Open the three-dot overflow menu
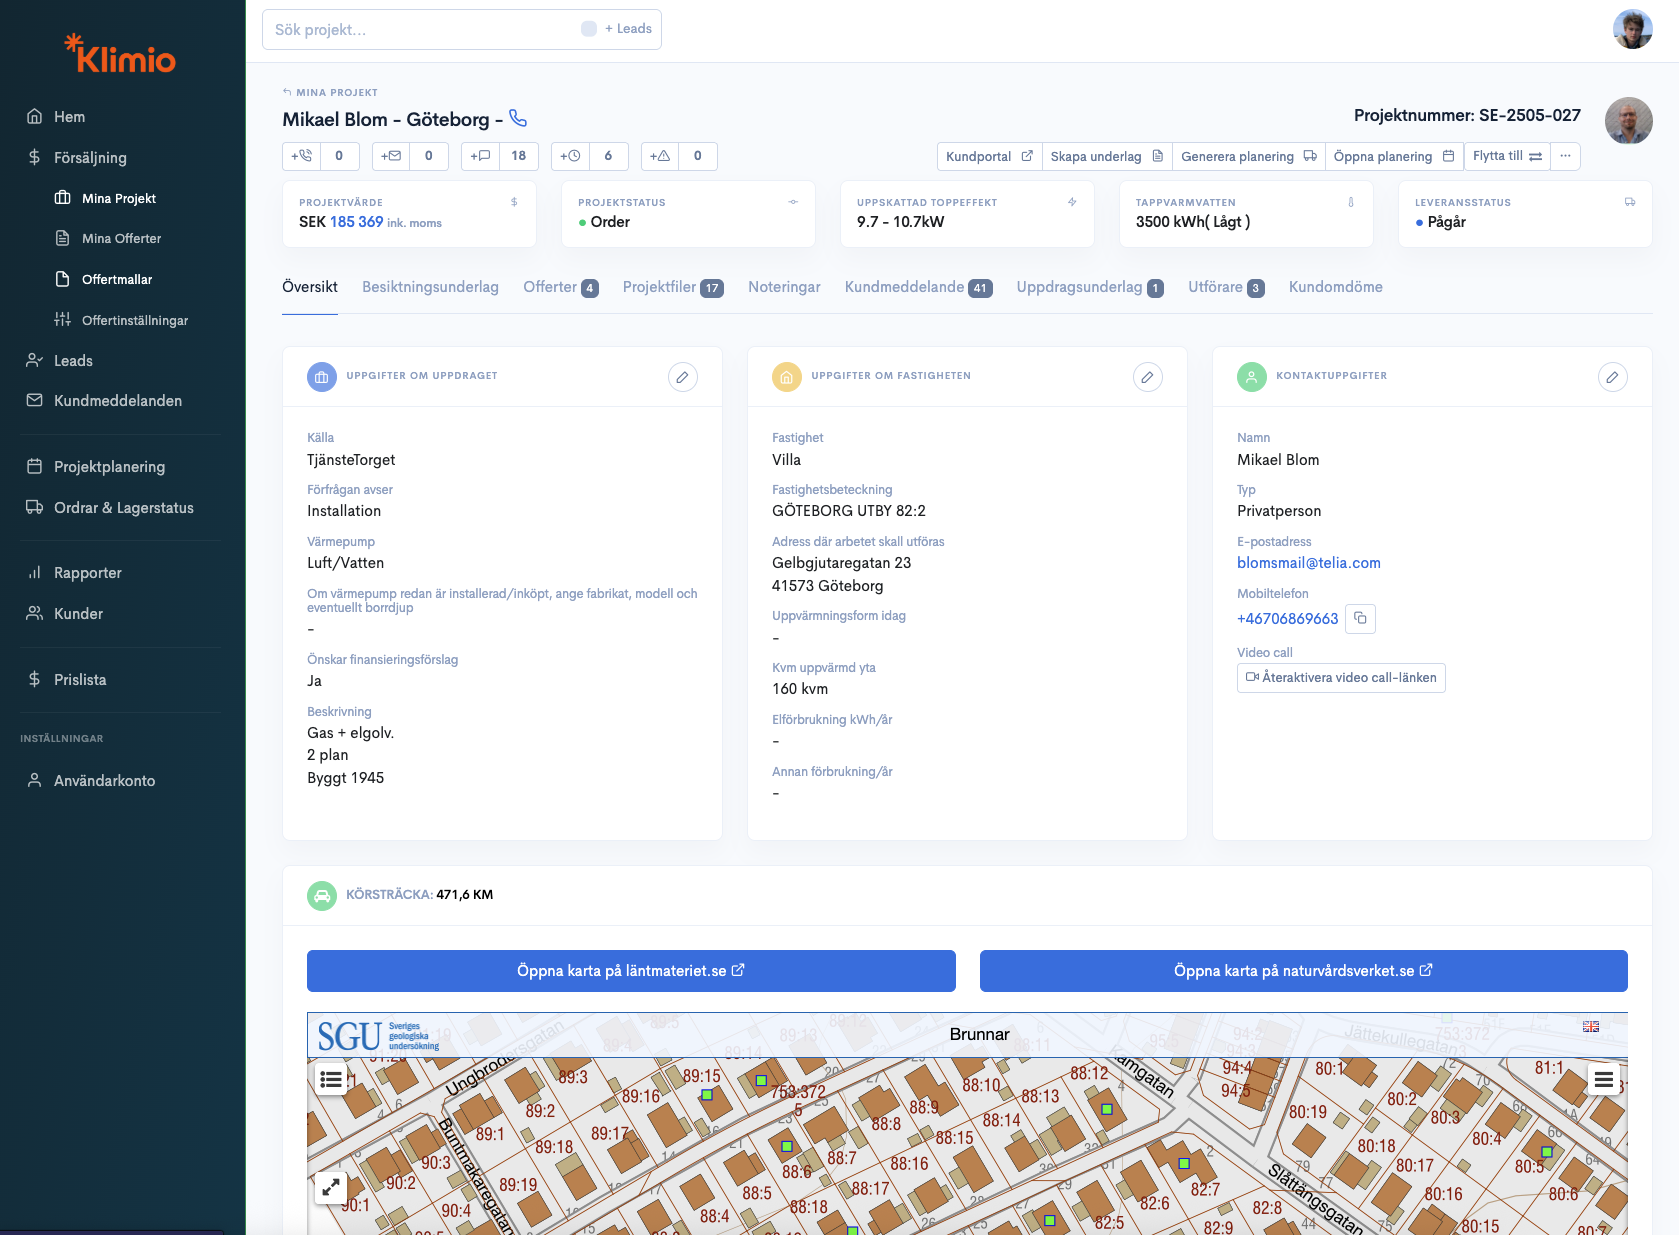 (1565, 156)
